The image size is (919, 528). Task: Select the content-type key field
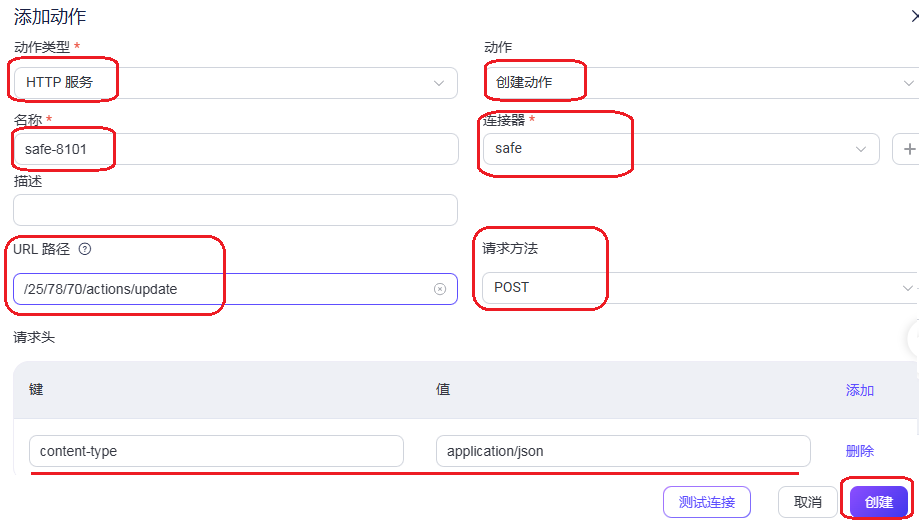216,451
